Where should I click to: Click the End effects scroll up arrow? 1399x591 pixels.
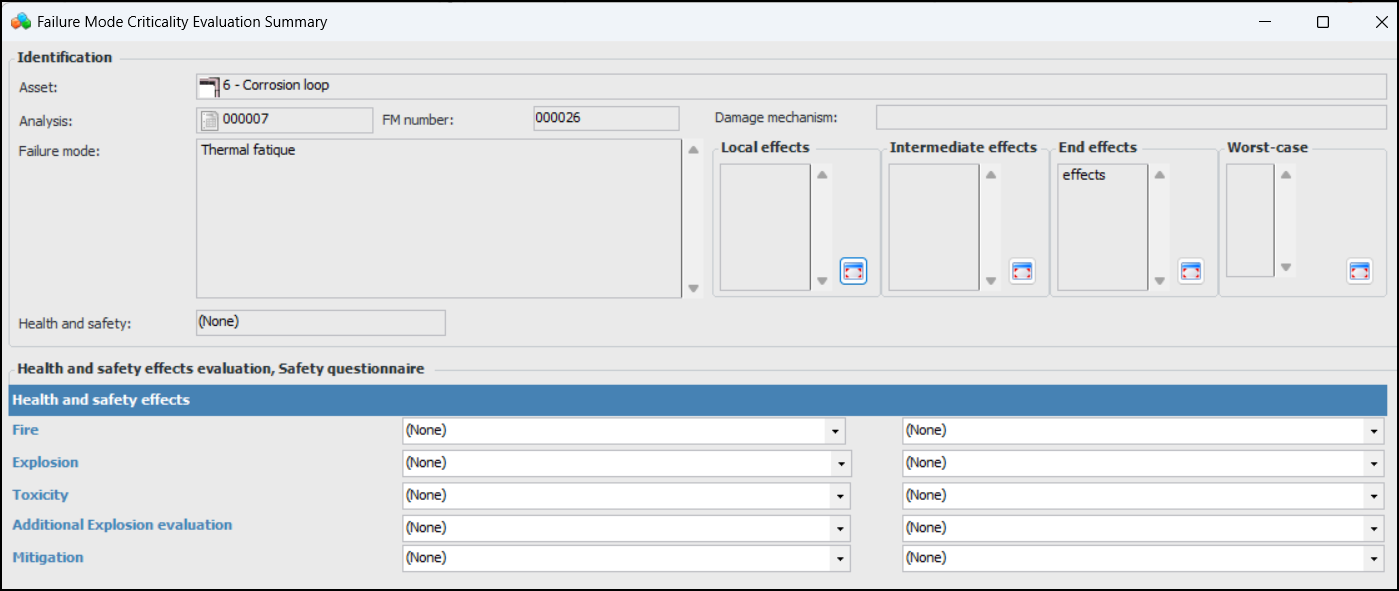coord(1160,175)
